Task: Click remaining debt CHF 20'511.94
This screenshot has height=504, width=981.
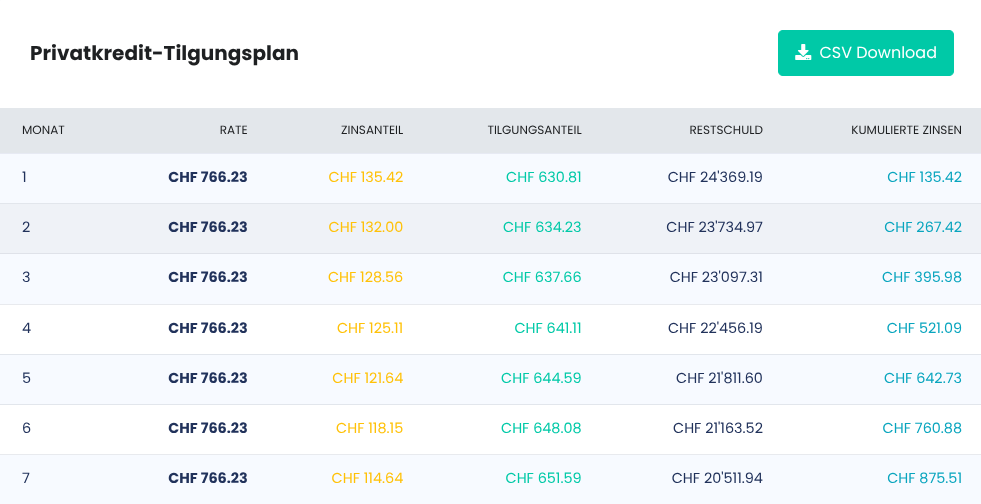Action: (x=718, y=478)
